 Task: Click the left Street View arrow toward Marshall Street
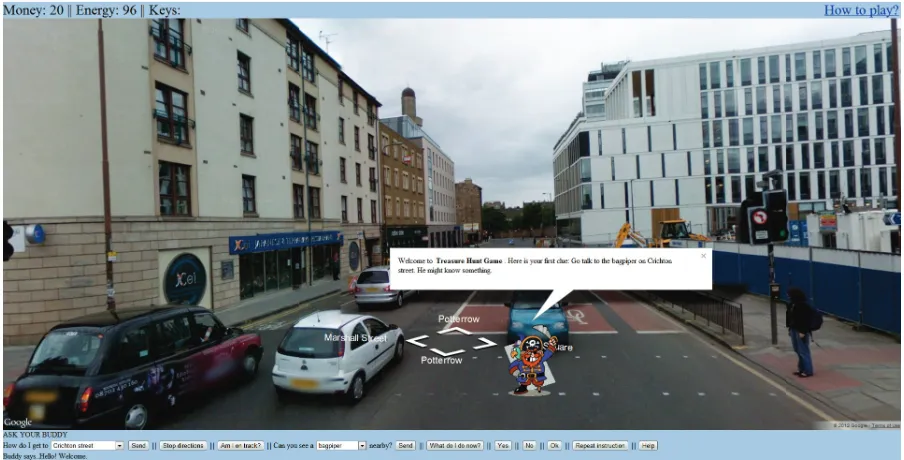(416, 341)
